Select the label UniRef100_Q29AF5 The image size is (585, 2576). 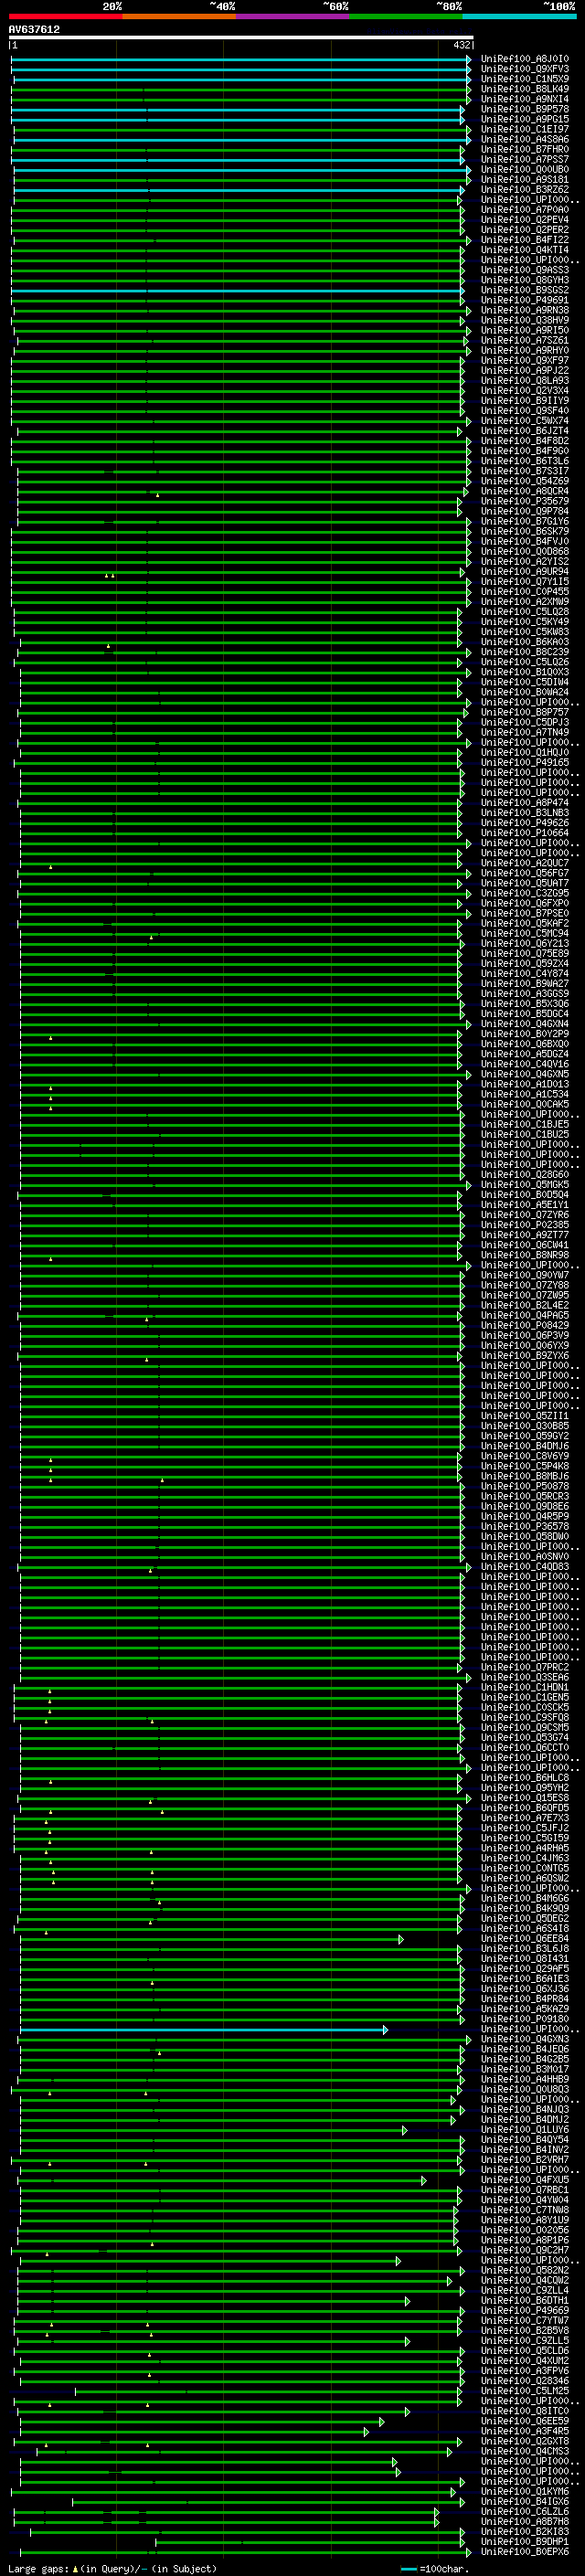(x=525, y=1969)
